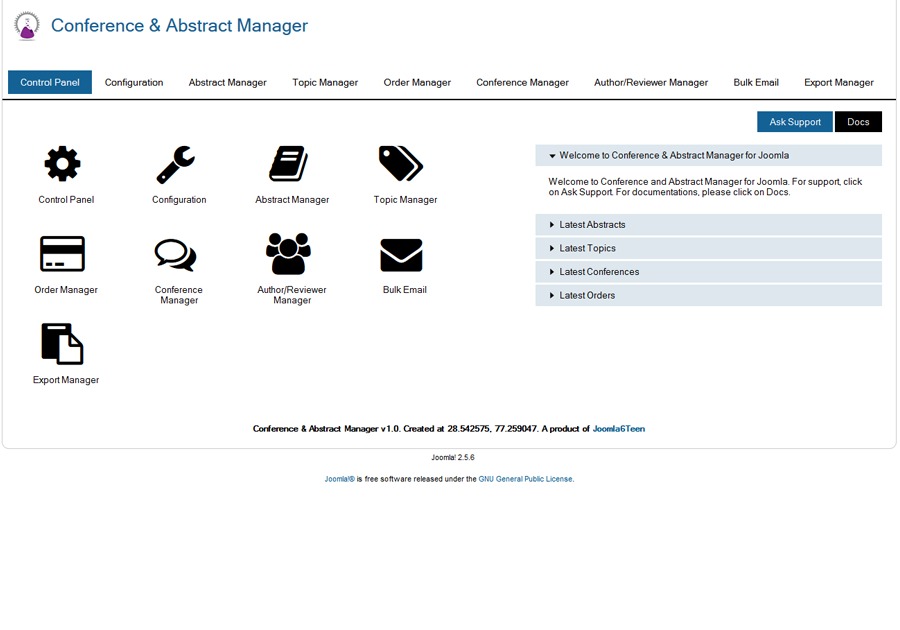
Task: Expand the Latest Abstracts panel
Action: pyautogui.click(x=708, y=224)
